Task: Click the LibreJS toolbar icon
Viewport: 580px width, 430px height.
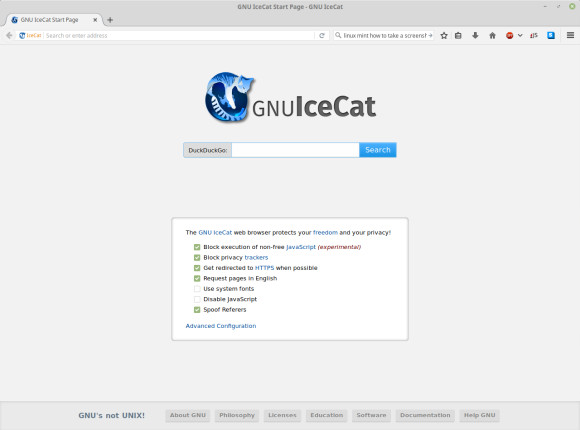Action: 534,36
